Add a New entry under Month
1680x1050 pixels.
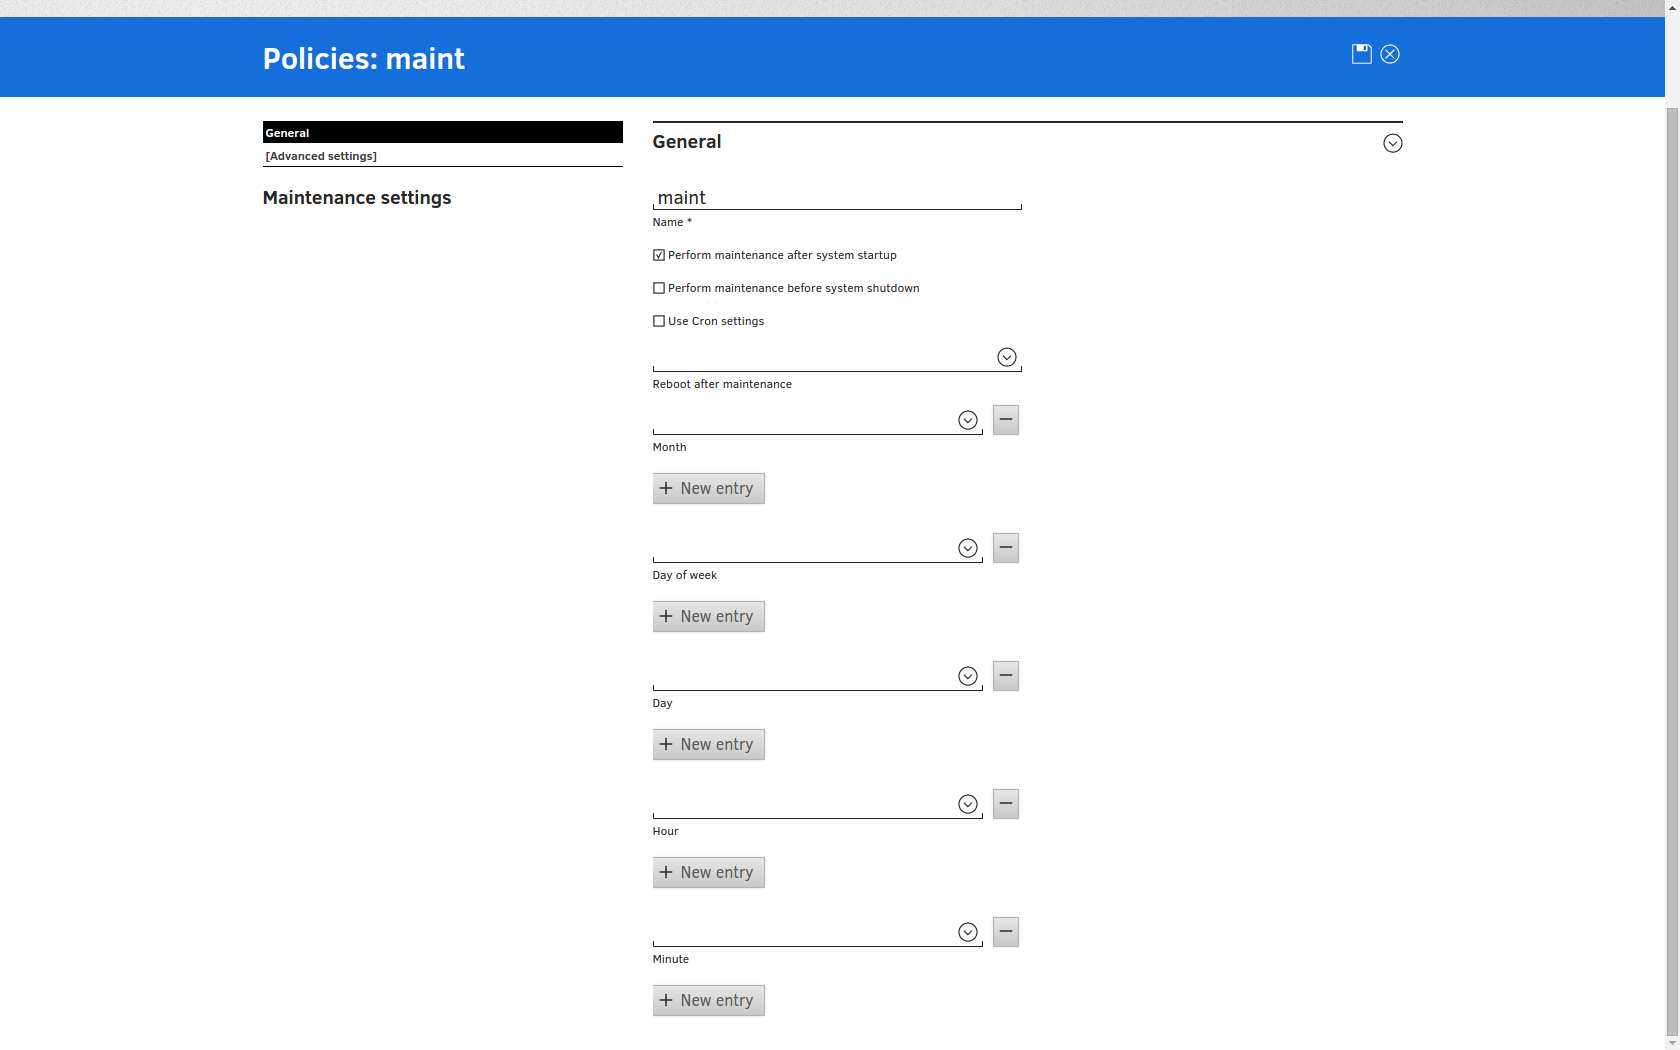click(x=708, y=489)
